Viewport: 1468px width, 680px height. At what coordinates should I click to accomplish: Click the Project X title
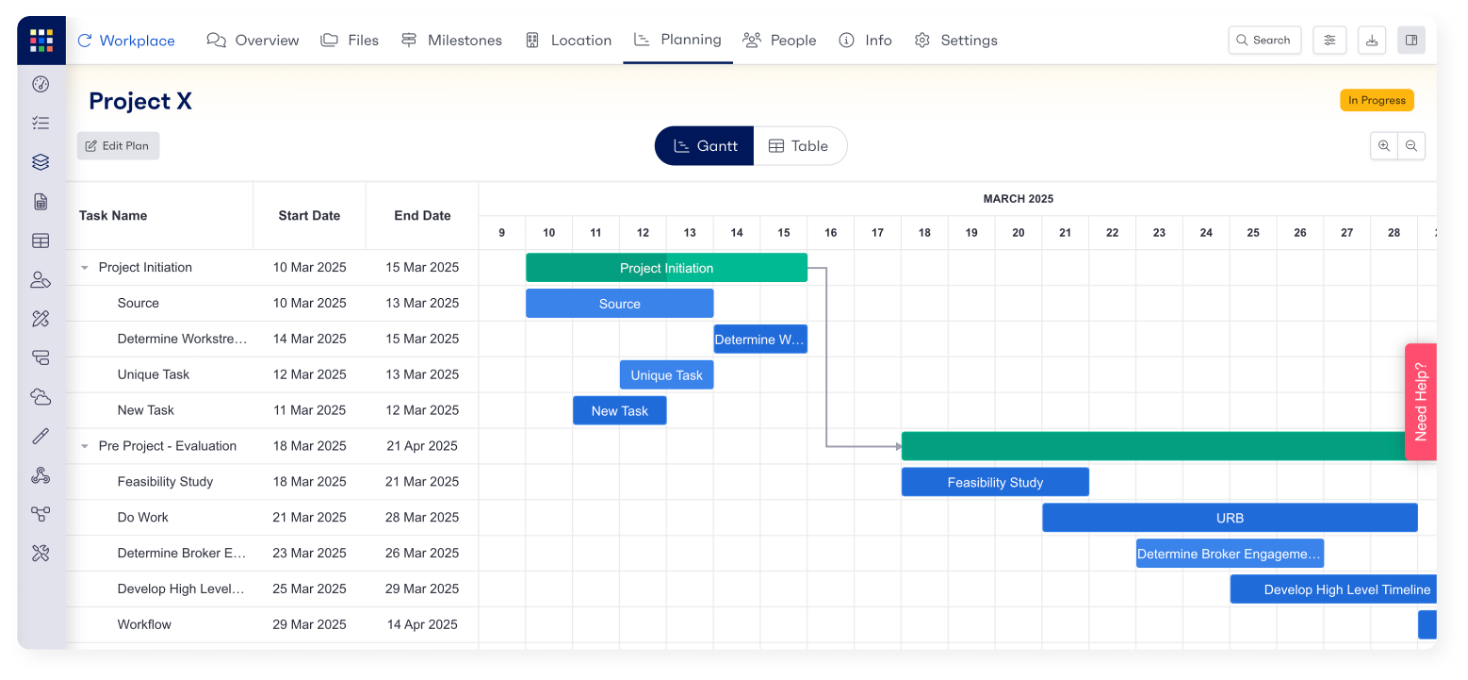pyautogui.click(x=140, y=101)
